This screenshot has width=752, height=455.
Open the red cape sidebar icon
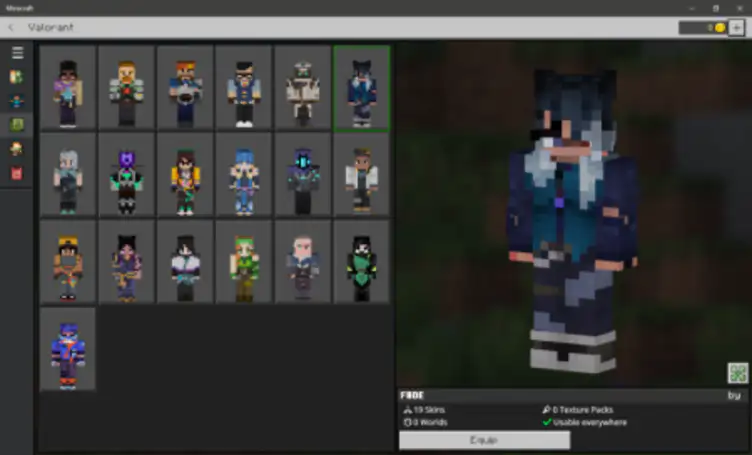coord(16,173)
